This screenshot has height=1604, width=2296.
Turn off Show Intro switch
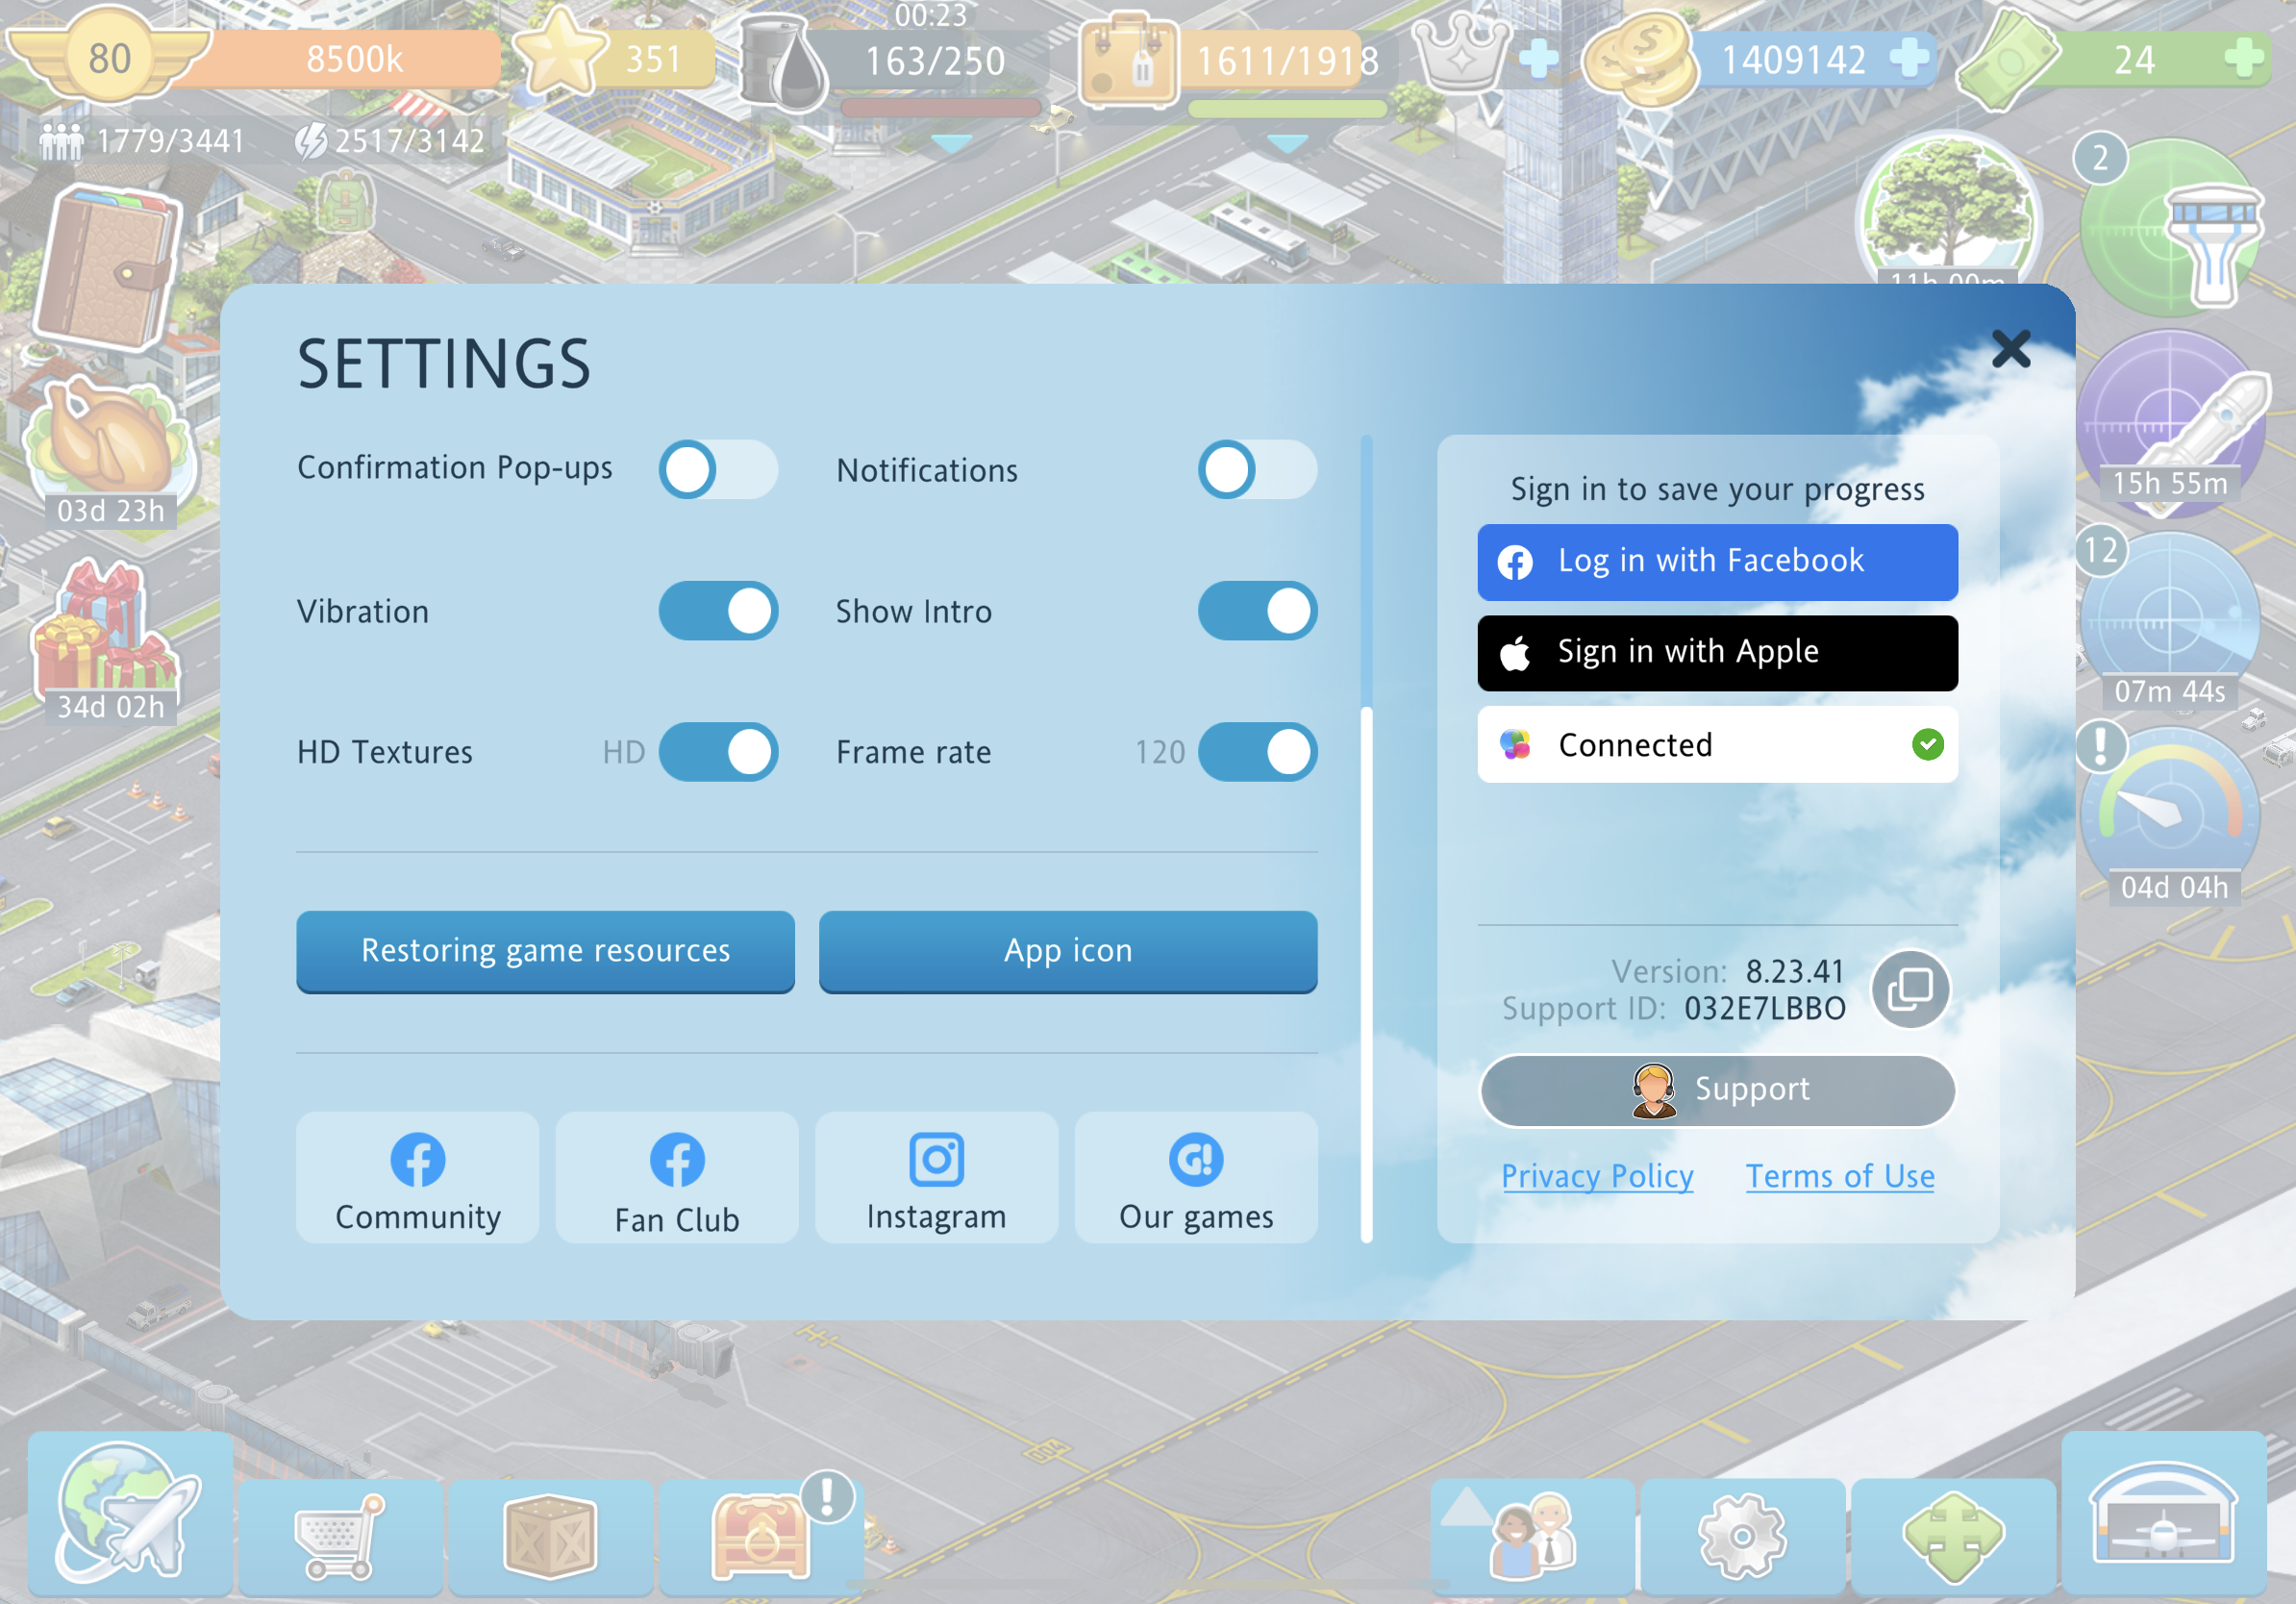(x=1257, y=610)
